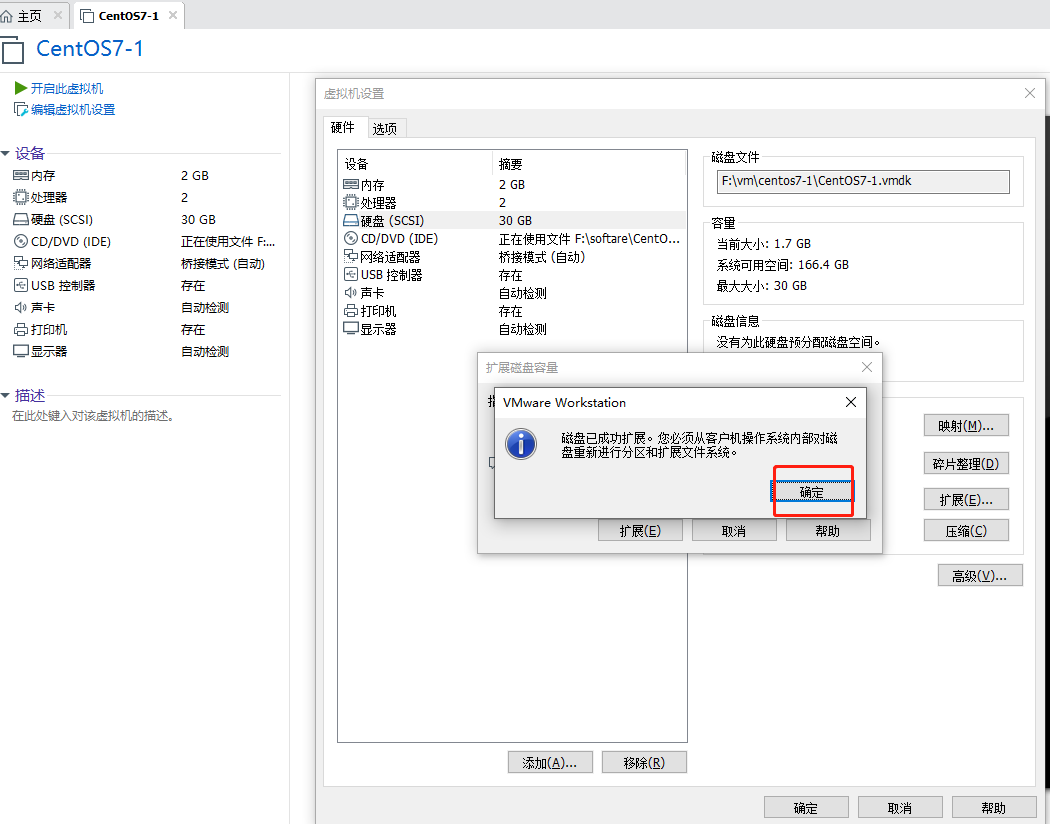Click the green play icon to power on the VM
The width and height of the screenshot is (1050, 824).
21,88
